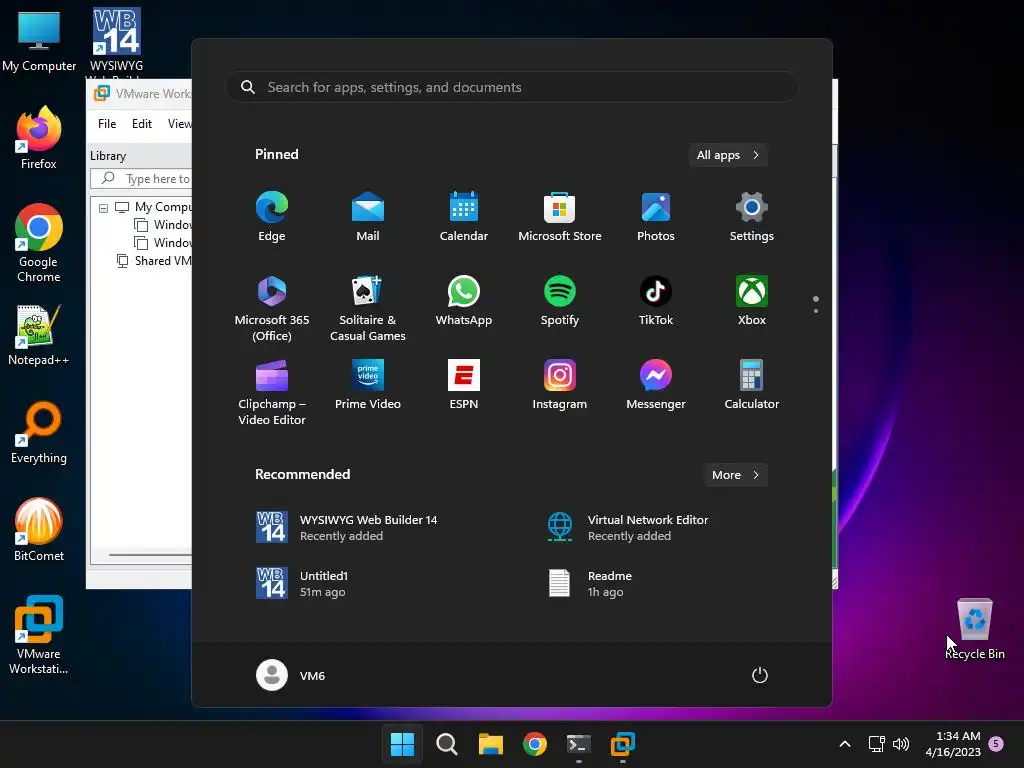Select Google Chrome desktop shortcut

[x=39, y=243]
